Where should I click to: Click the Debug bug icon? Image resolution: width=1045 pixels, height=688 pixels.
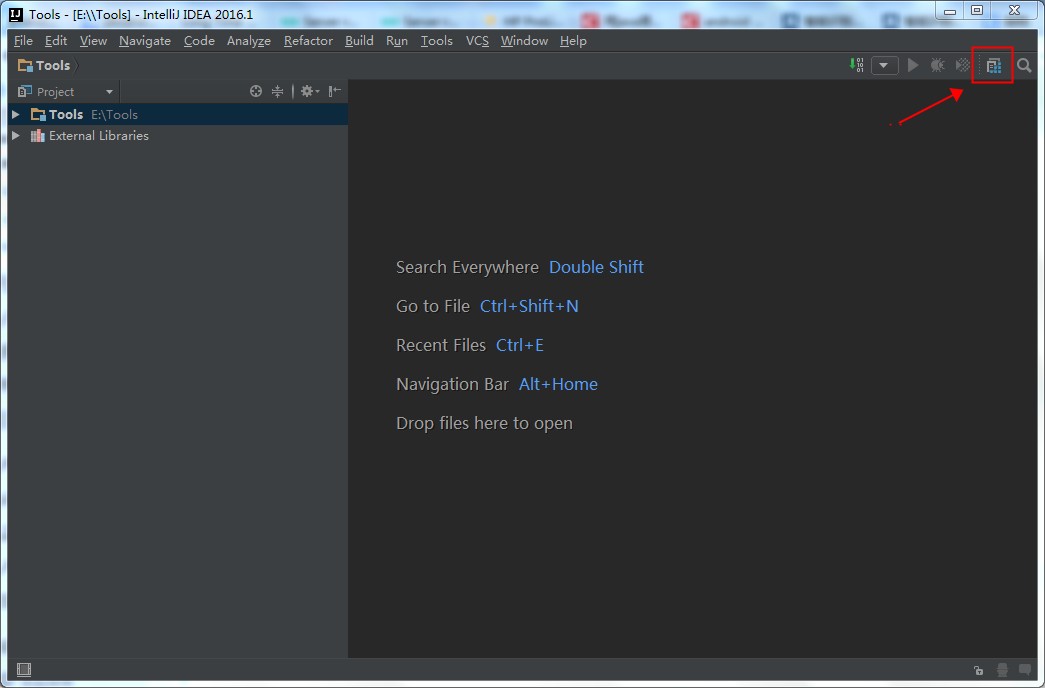[x=937, y=65]
